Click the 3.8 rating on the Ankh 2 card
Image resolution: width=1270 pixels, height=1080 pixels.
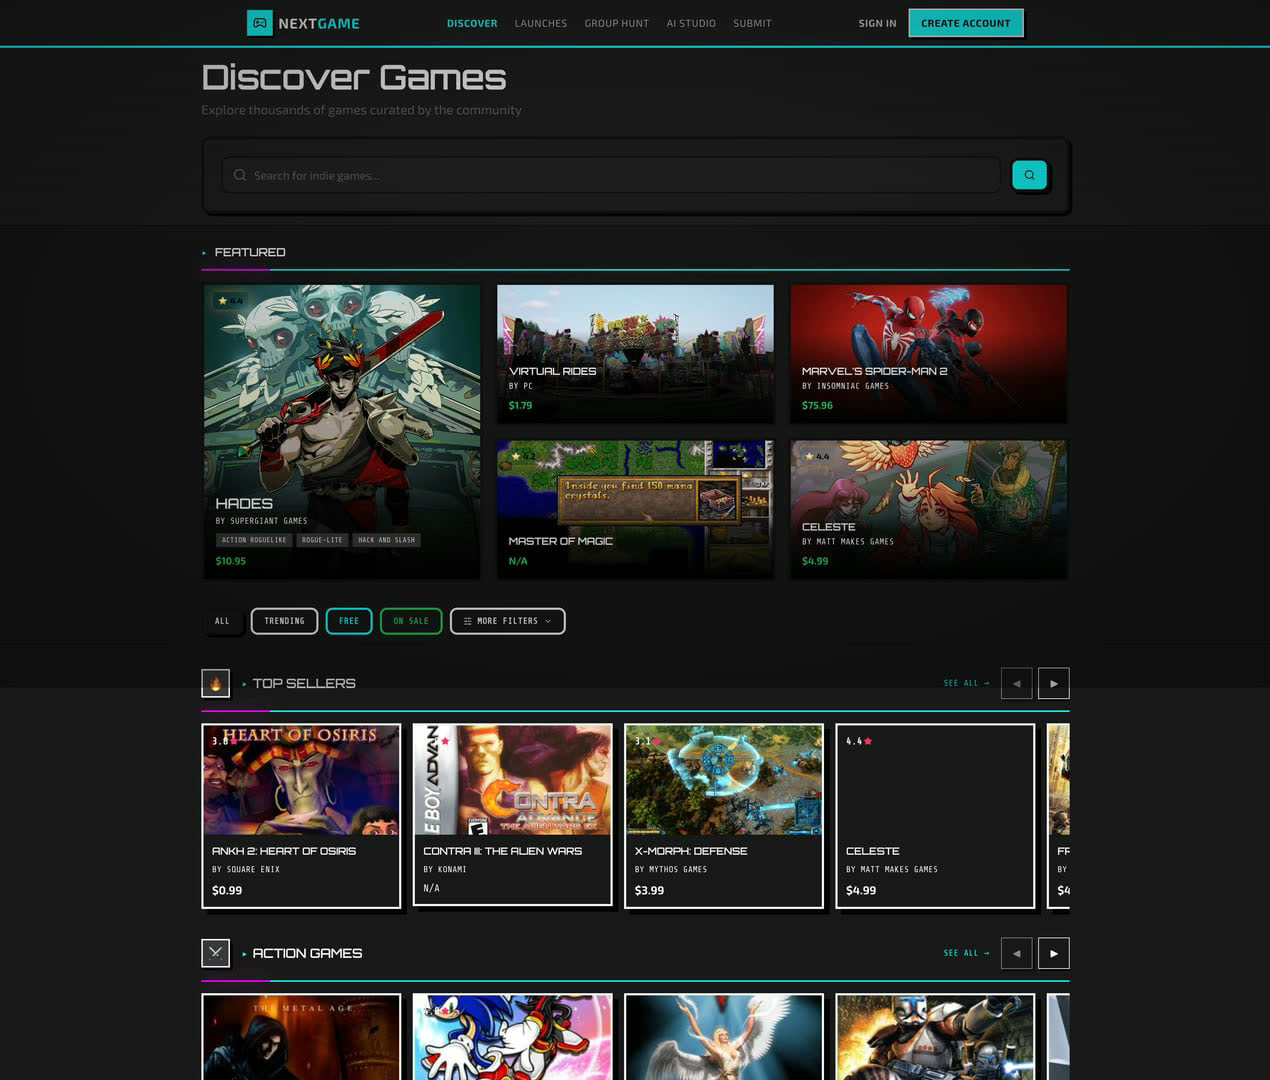point(224,741)
